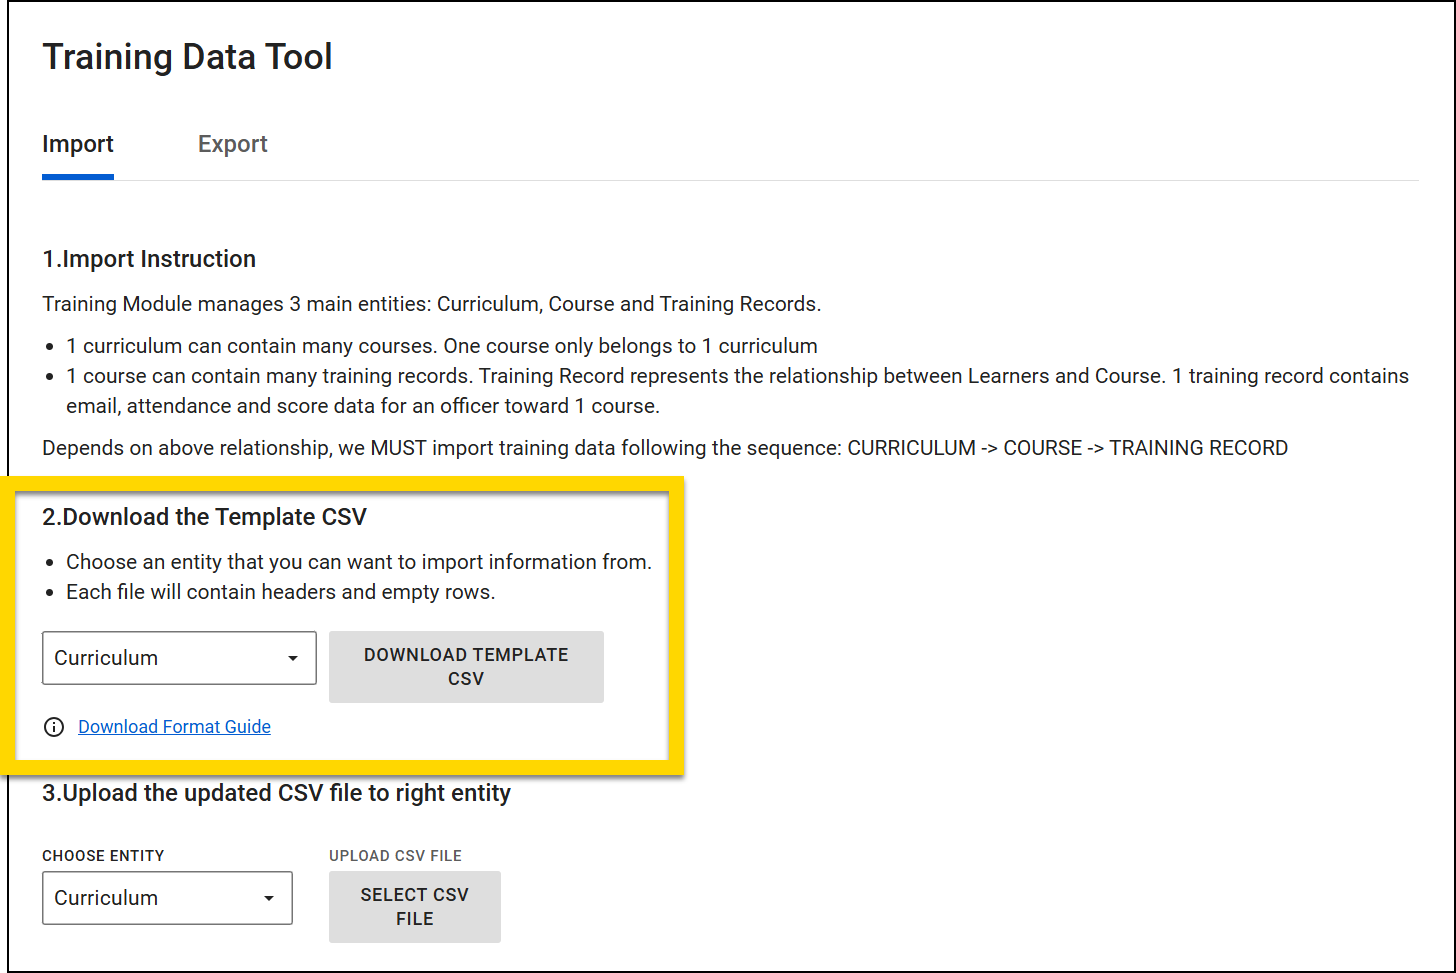Click the dropdown arrow on the template entity selector

click(292, 658)
